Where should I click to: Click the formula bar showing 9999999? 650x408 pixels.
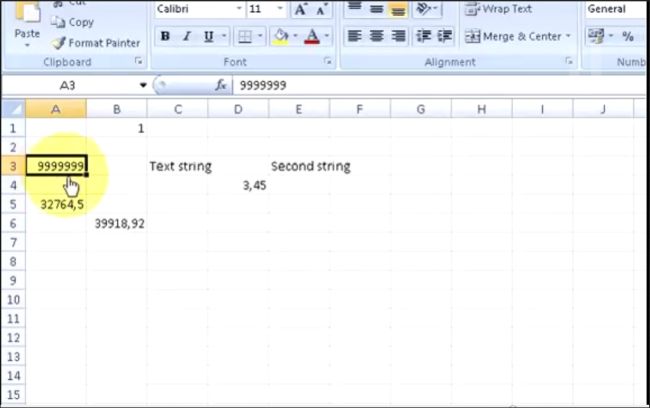[439, 85]
